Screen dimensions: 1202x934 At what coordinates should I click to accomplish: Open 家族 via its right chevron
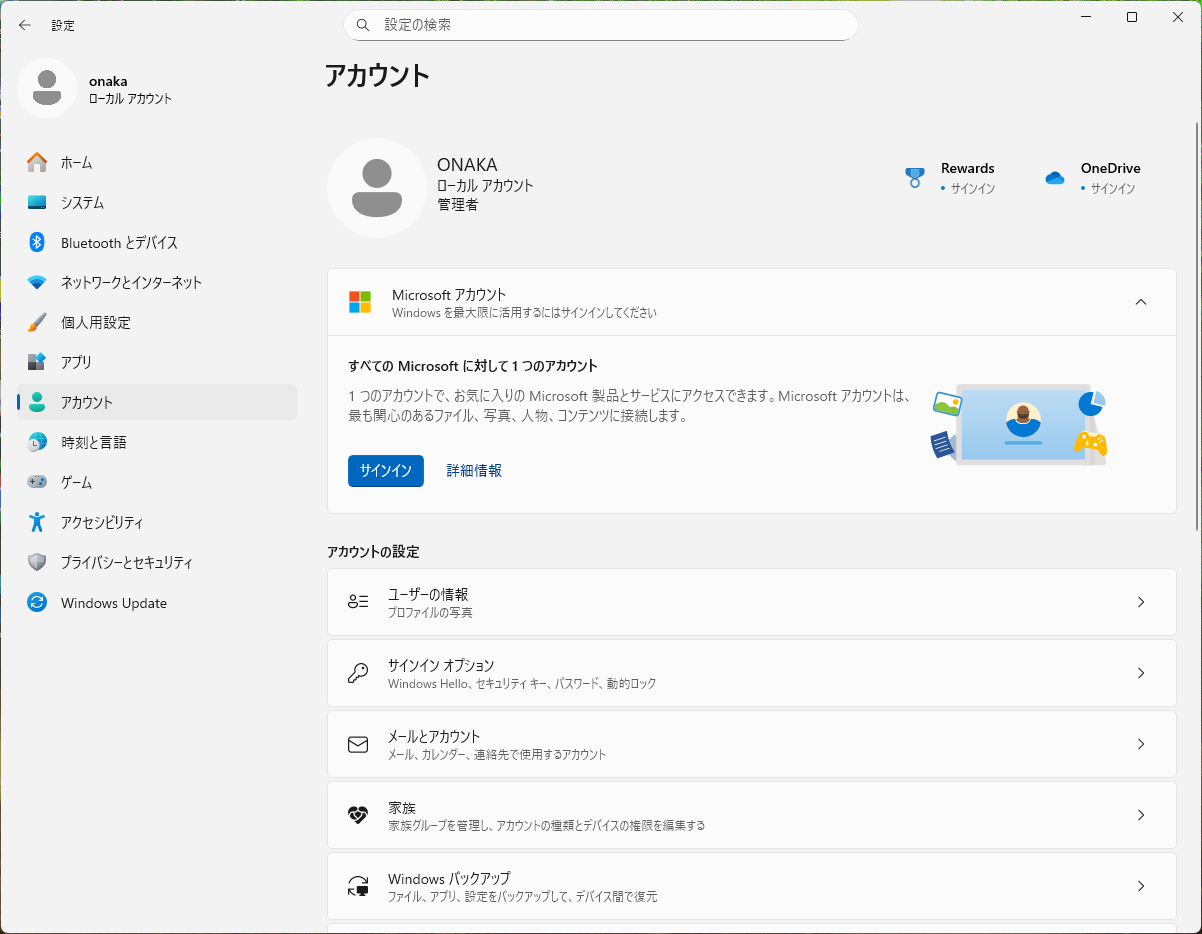tap(1141, 815)
